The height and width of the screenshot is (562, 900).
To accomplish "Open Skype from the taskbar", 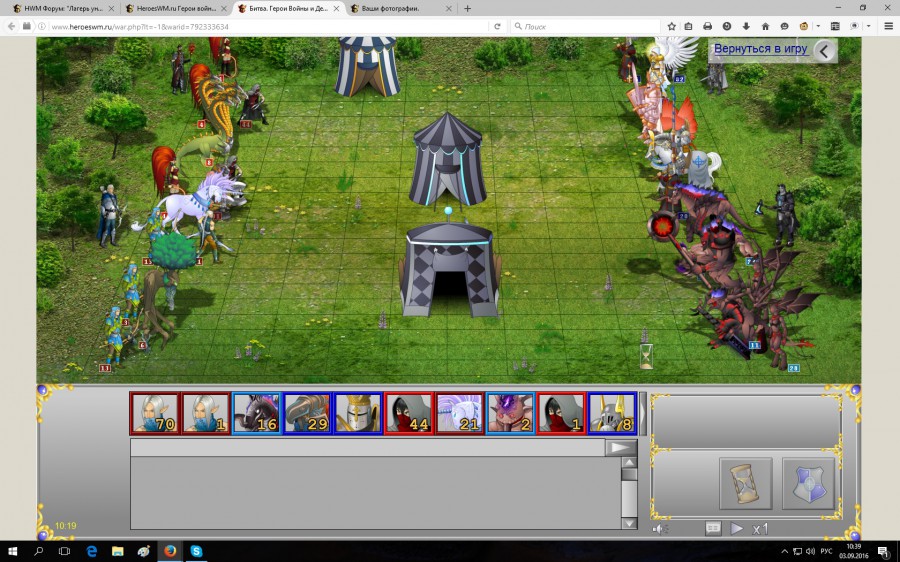I will 196,552.
